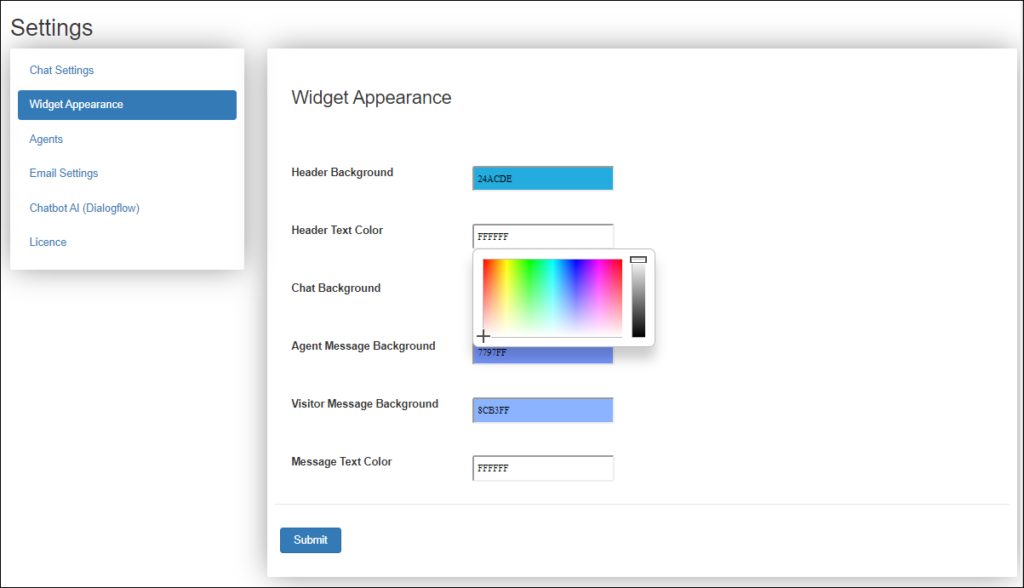Click the crosshair marker in the color palette
The image size is (1024, 588).
tap(483, 336)
